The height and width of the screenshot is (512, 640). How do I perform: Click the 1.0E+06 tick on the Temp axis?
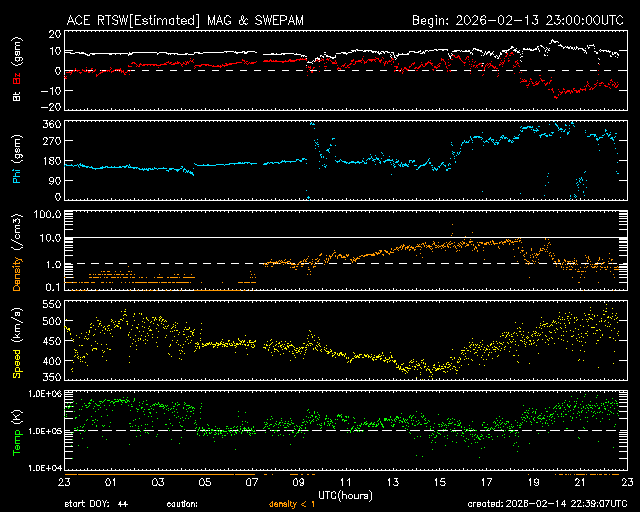[x=45, y=394]
